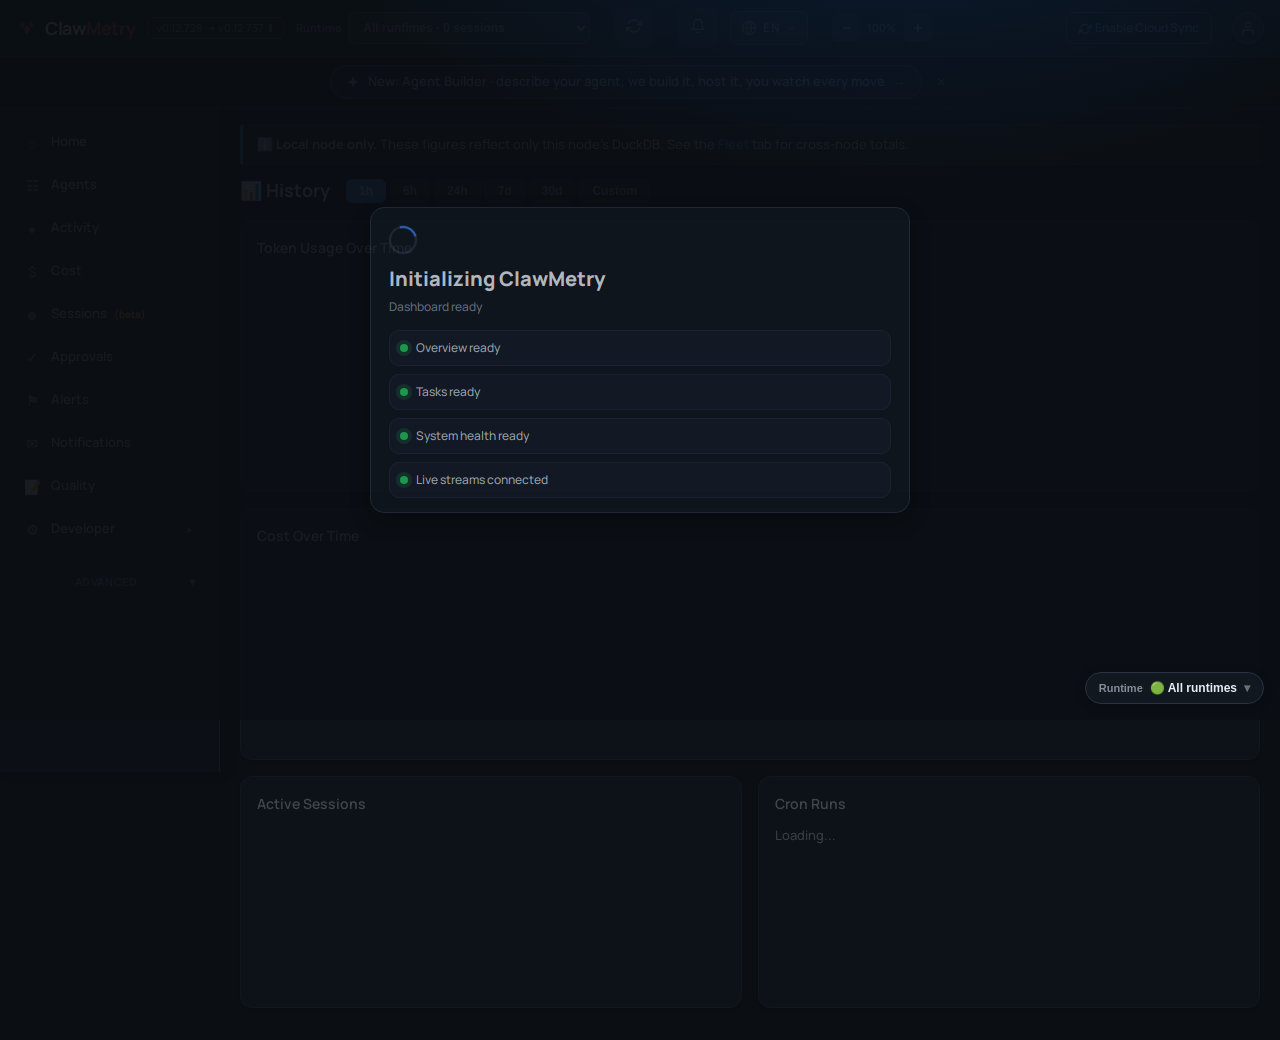This screenshot has height=1040, width=1280.
Task: Click the Dashboard ready status text
Action: tap(436, 307)
